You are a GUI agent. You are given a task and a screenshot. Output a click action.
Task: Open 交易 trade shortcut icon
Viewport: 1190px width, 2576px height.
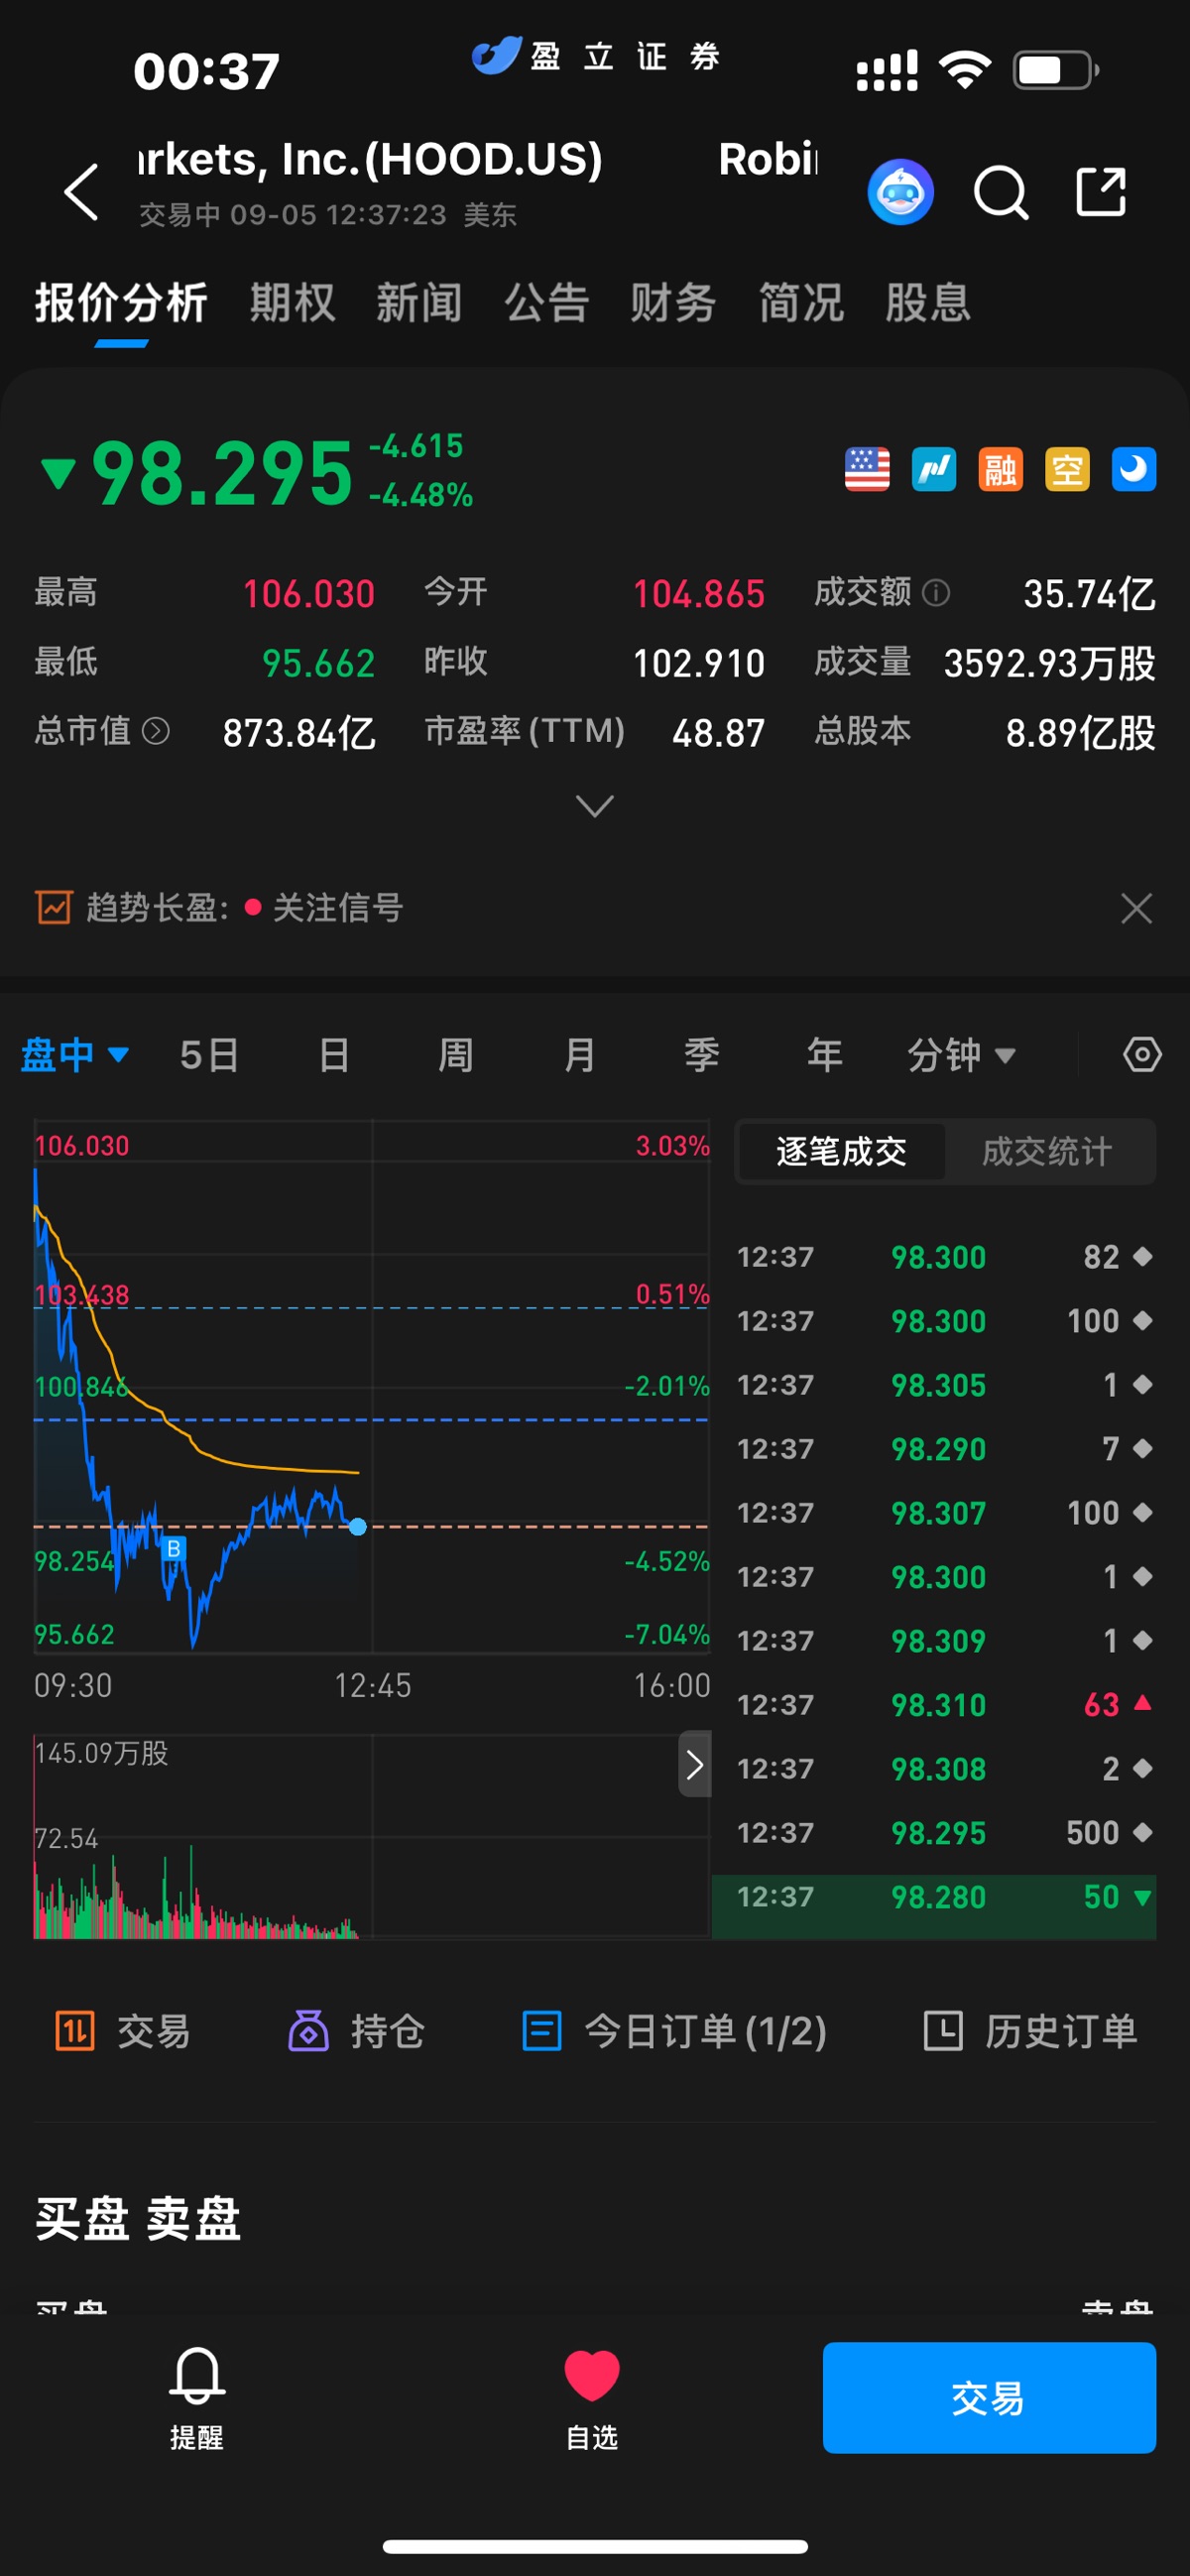[122, 2031]
